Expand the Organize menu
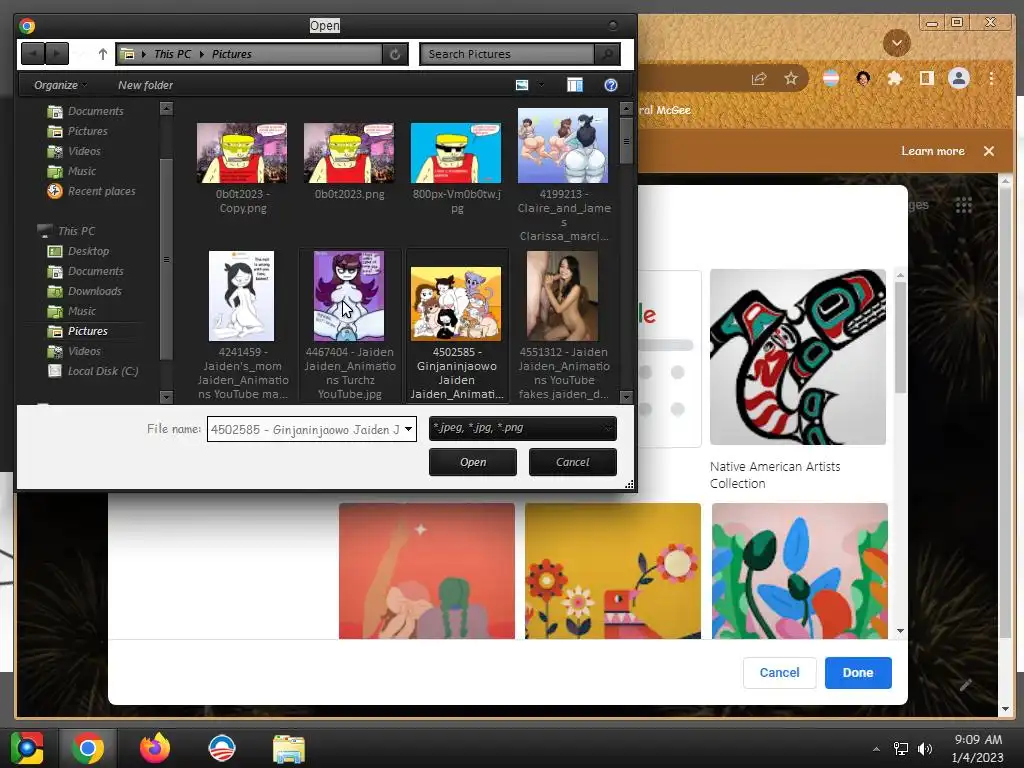This screenshot has width=1024, height=768. (x=61, y=85)
